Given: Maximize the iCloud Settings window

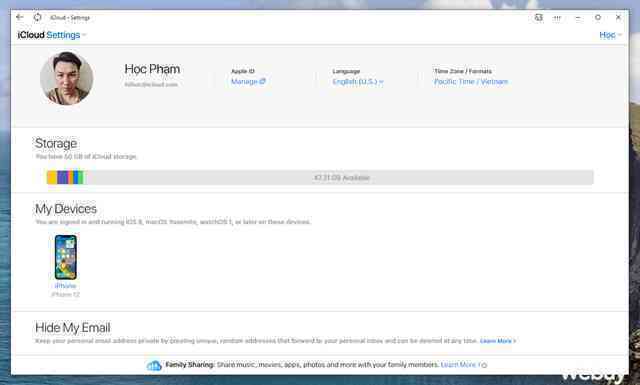Looking at the screenshot, I should coord(598,17).
